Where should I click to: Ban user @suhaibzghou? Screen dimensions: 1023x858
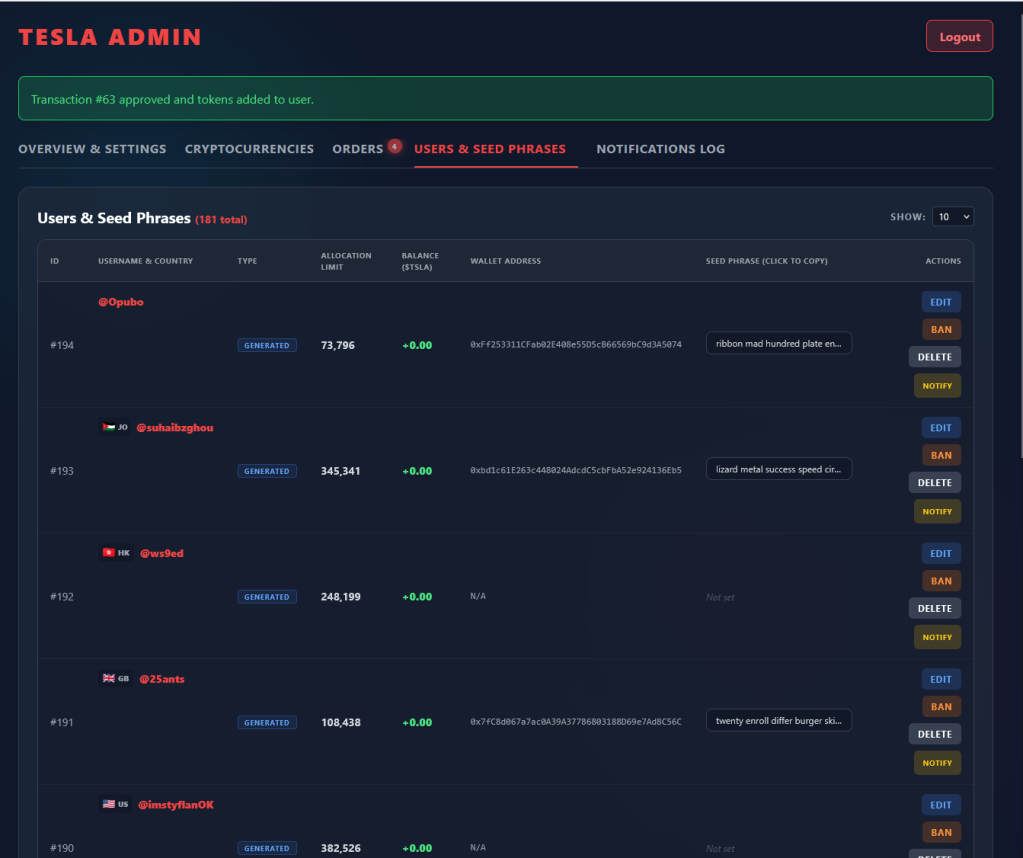[x=941, y=455]
